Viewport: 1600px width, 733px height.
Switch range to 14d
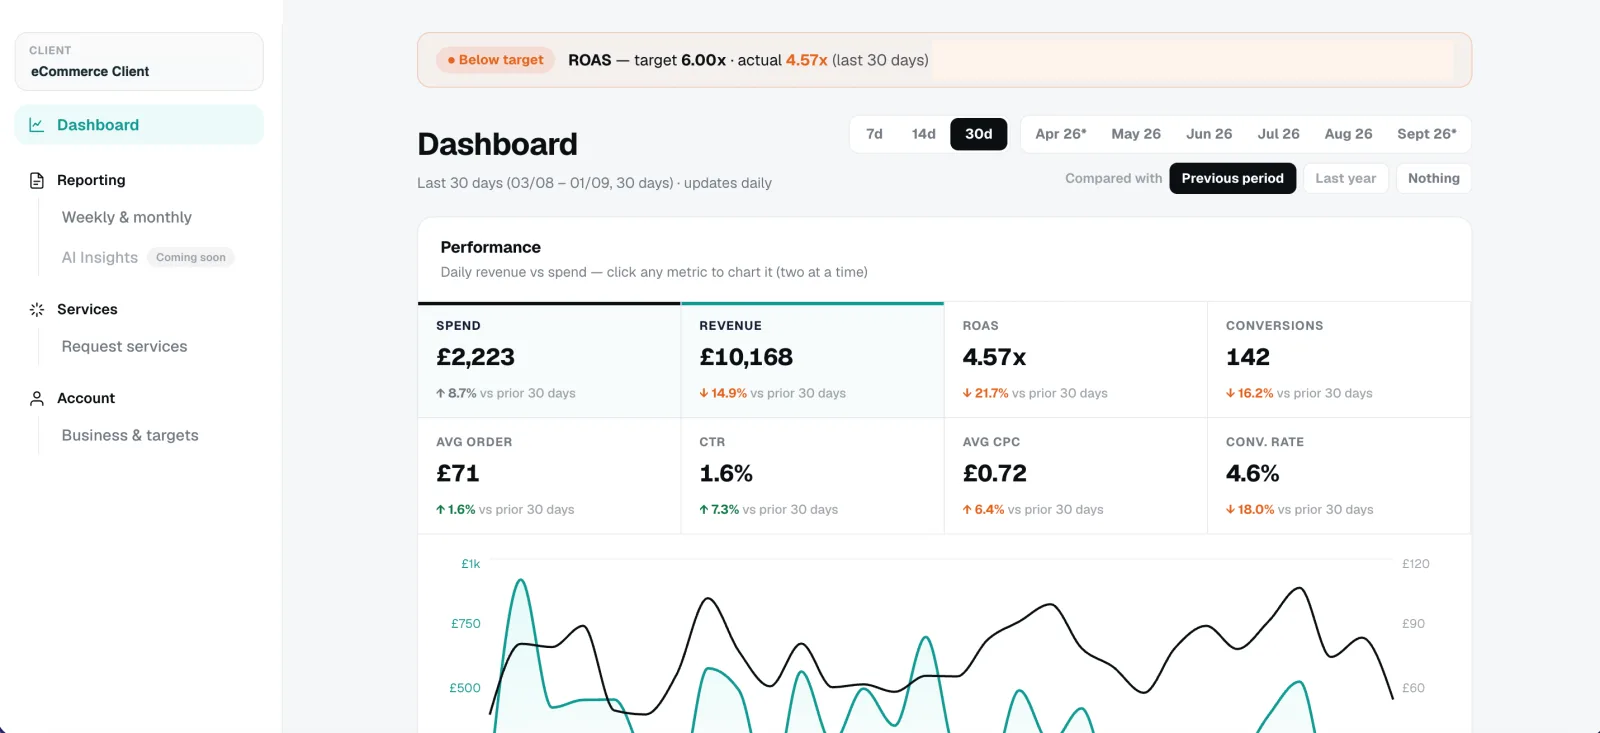tap(924, 134)
